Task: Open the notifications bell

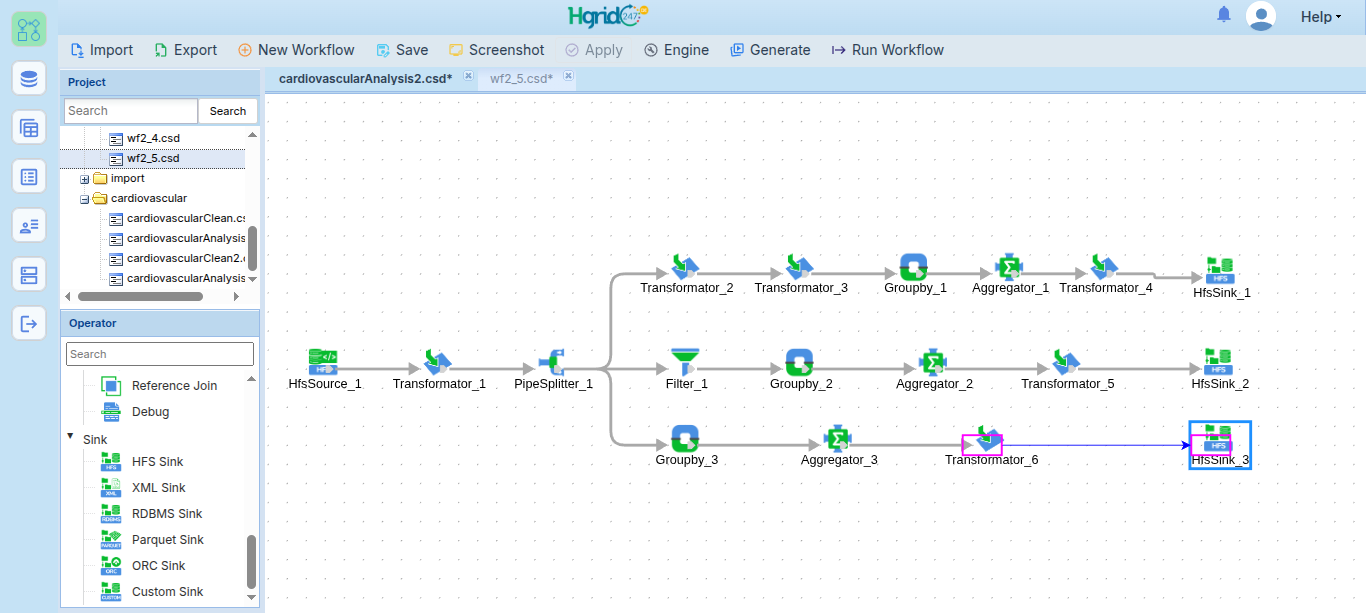Action: pos(1224,15)
